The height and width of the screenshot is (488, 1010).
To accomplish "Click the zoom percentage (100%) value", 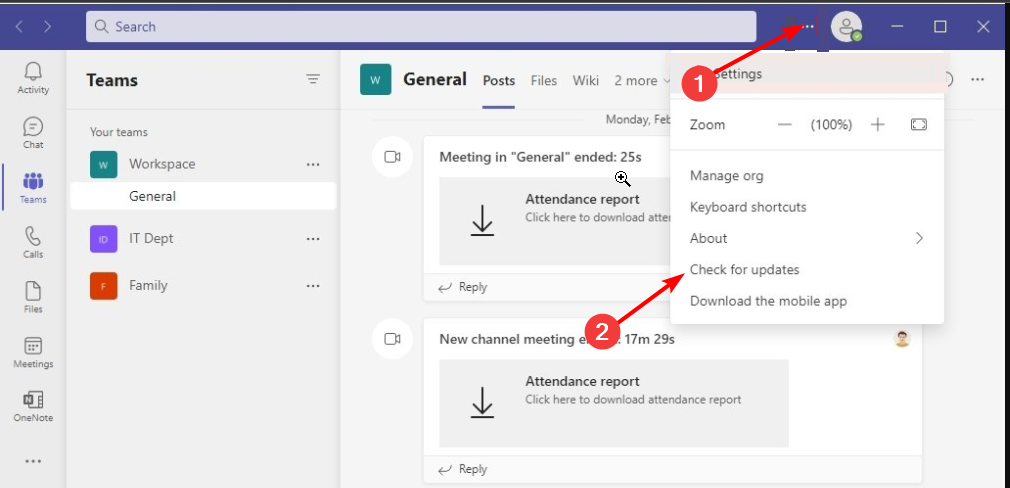I will [x=831, y=124].
